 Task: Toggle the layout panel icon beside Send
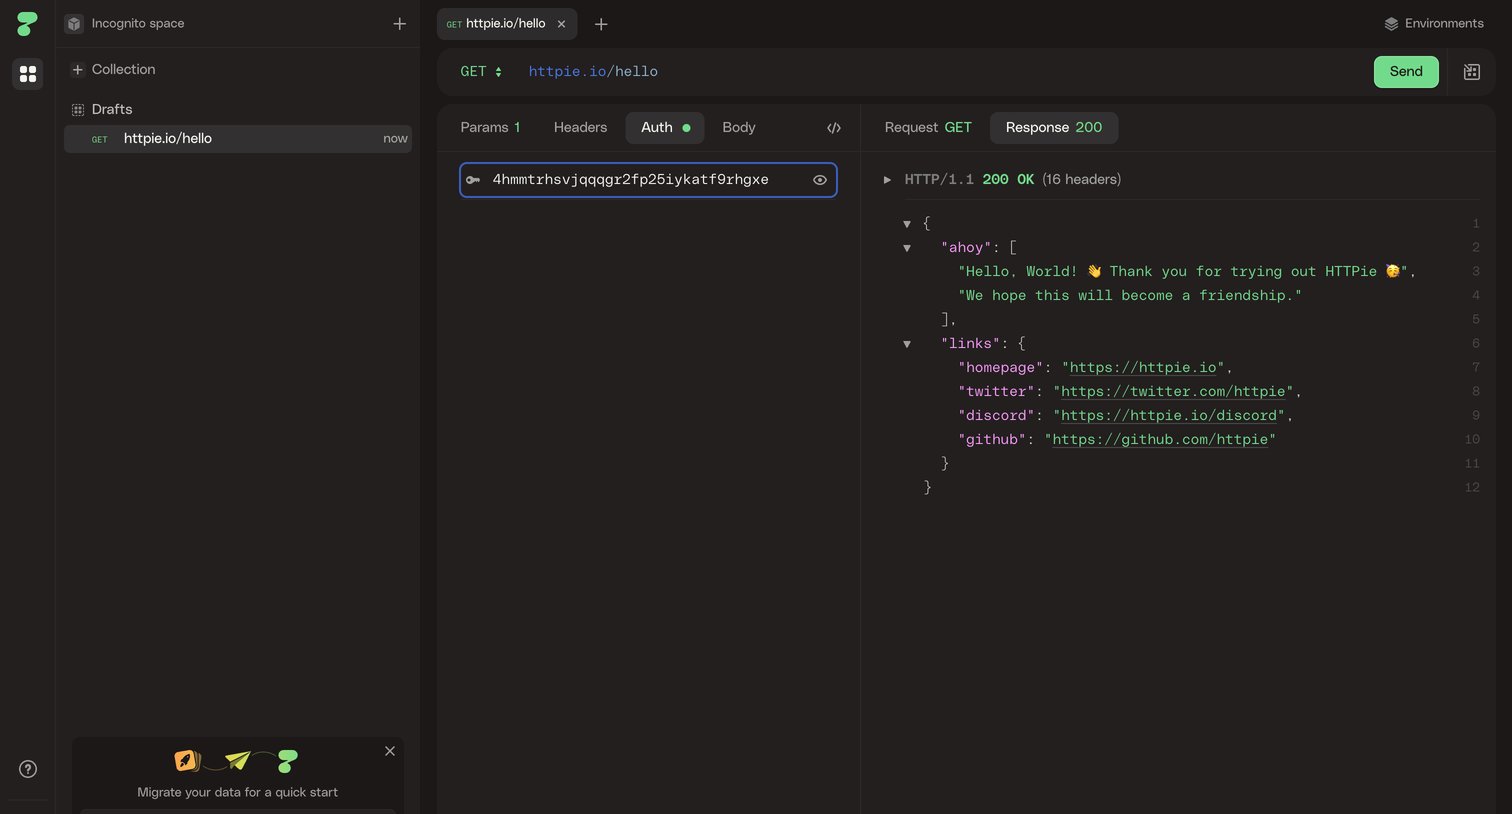(1472, 72)
